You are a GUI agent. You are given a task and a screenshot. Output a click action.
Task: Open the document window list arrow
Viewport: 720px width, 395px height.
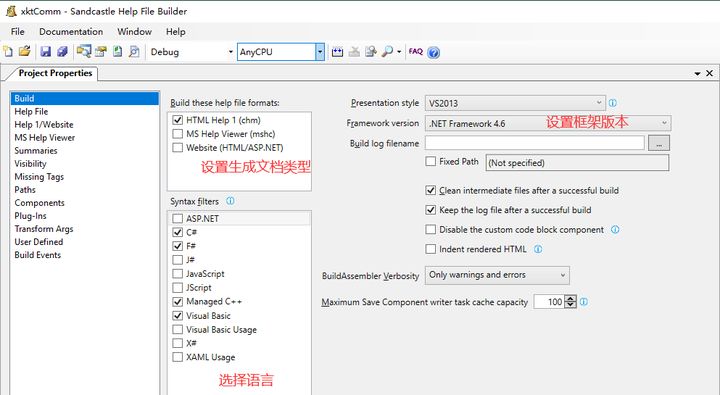click(698, 73)
